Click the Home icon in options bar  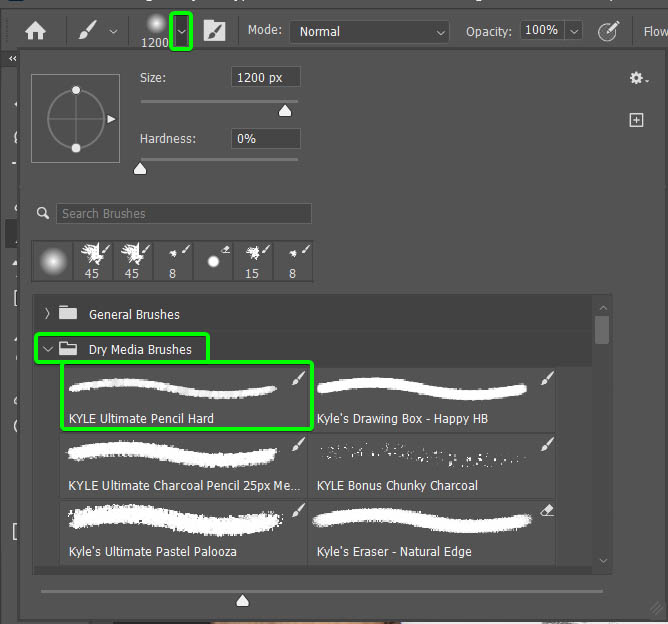35,31
